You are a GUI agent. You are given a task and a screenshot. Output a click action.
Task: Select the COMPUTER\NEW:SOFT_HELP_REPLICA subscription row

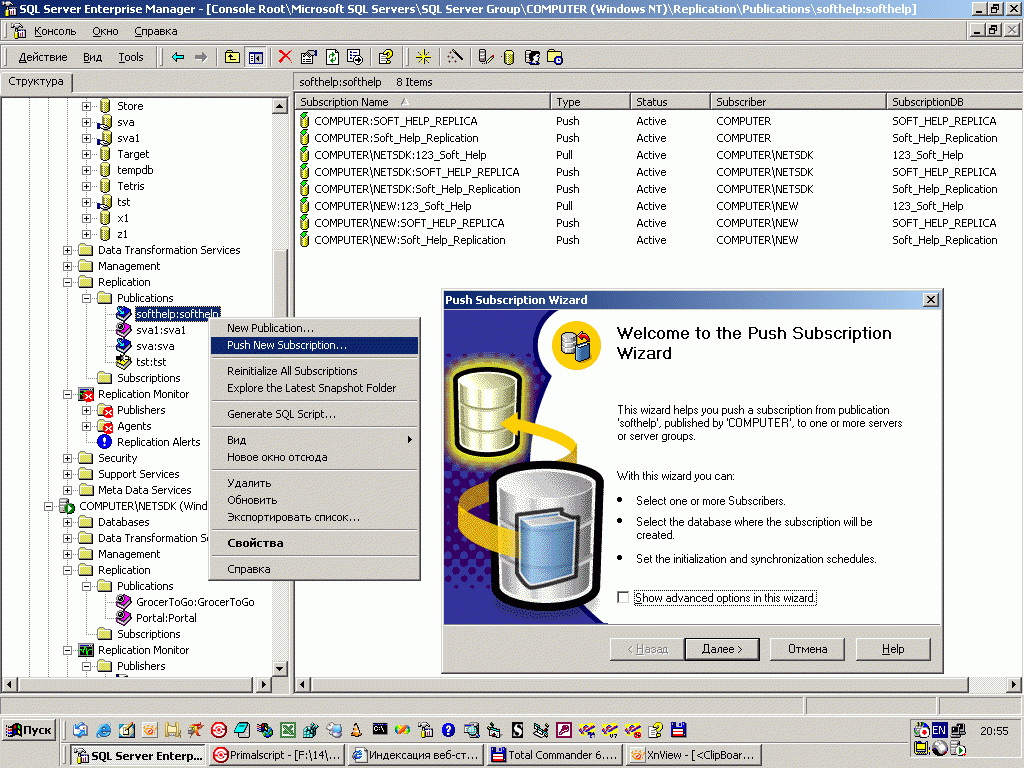(x=658, y=223)
